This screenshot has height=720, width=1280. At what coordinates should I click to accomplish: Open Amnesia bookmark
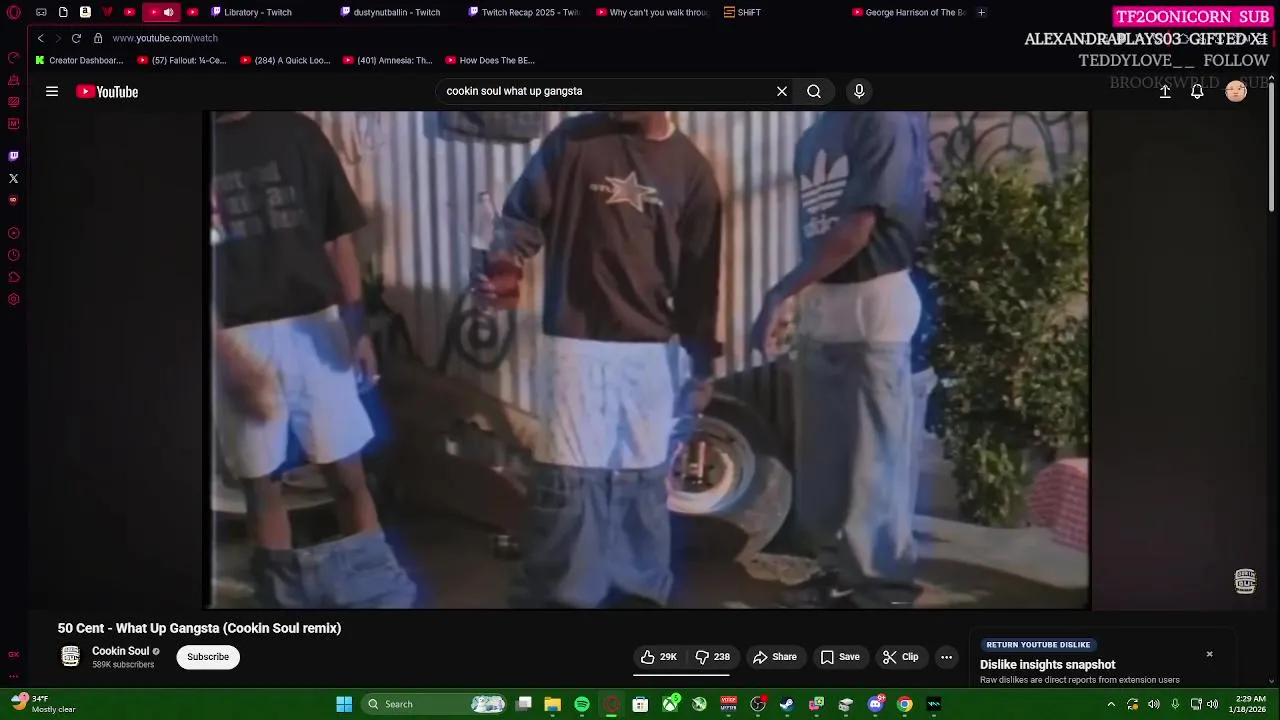click(387, 60)
